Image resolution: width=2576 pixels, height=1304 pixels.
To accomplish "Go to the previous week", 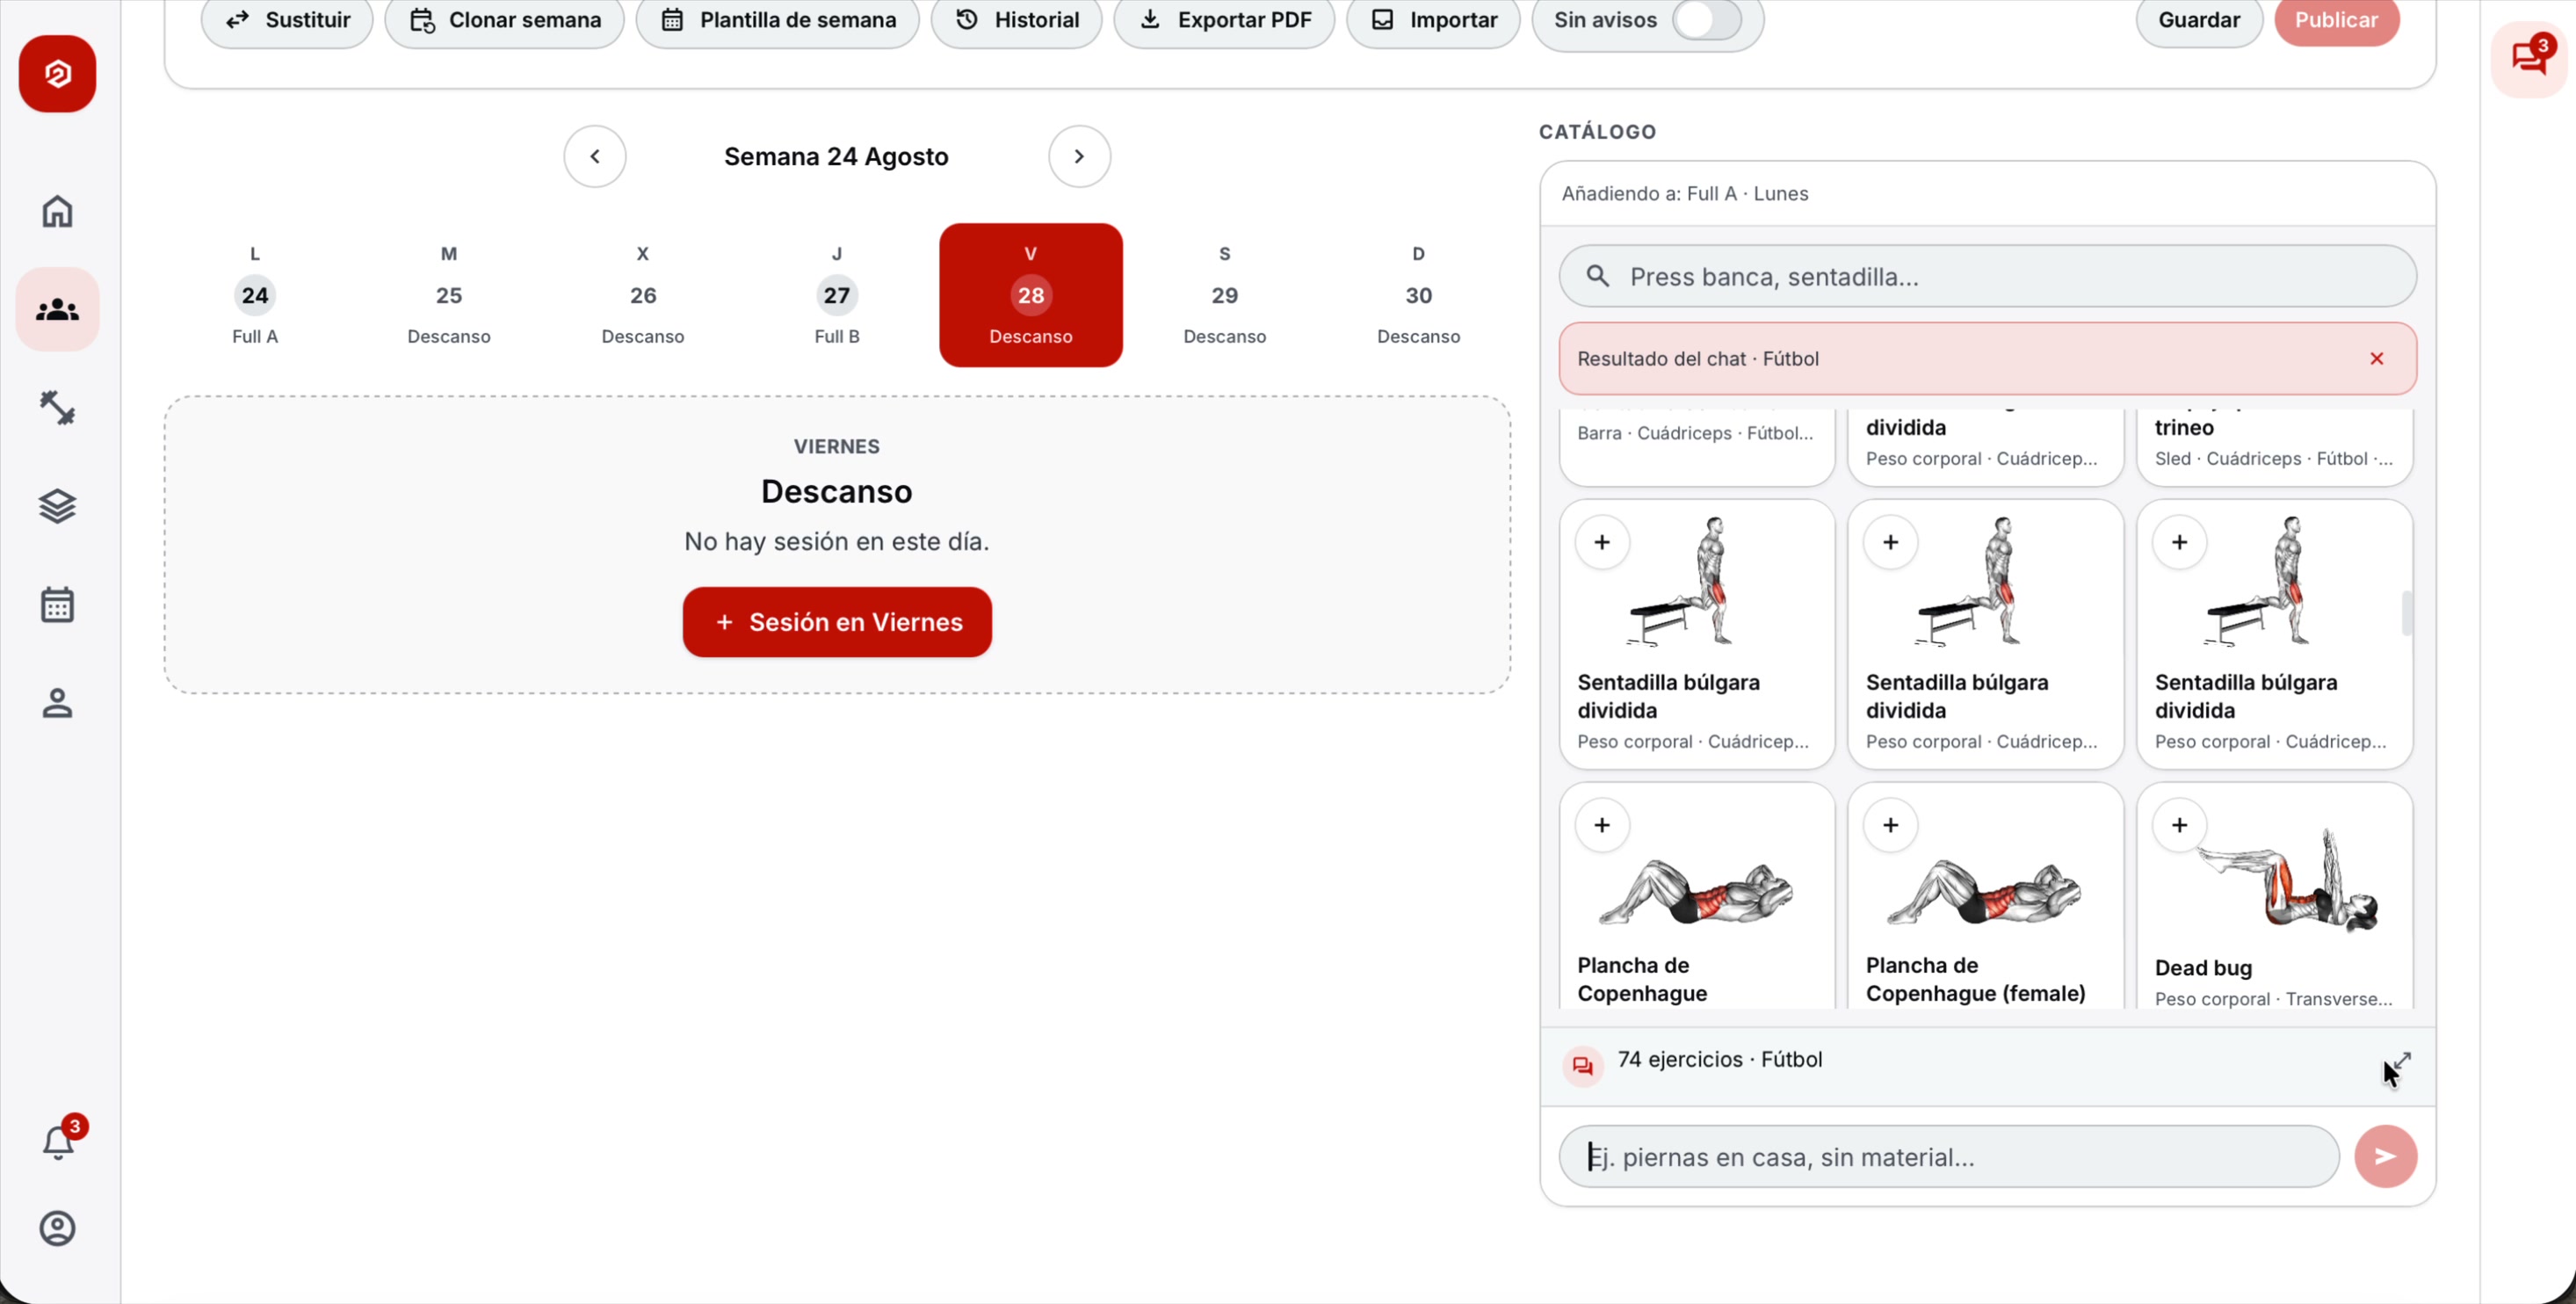I will 595,156.
